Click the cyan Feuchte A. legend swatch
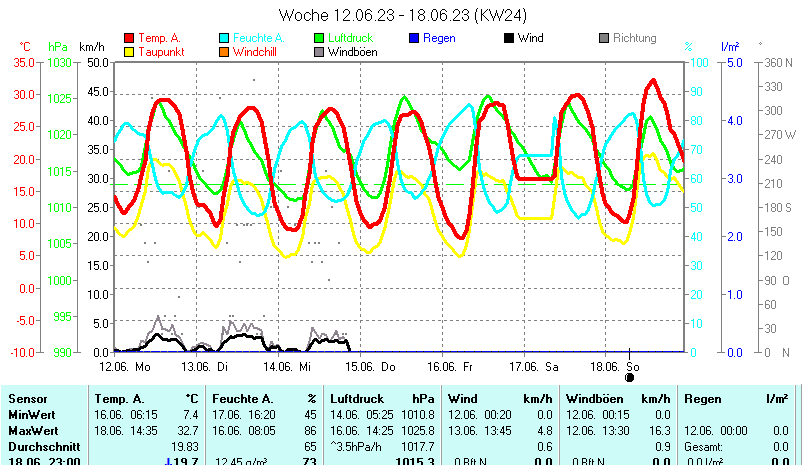The width and height of the screenshot is (810, 465). 224,38
